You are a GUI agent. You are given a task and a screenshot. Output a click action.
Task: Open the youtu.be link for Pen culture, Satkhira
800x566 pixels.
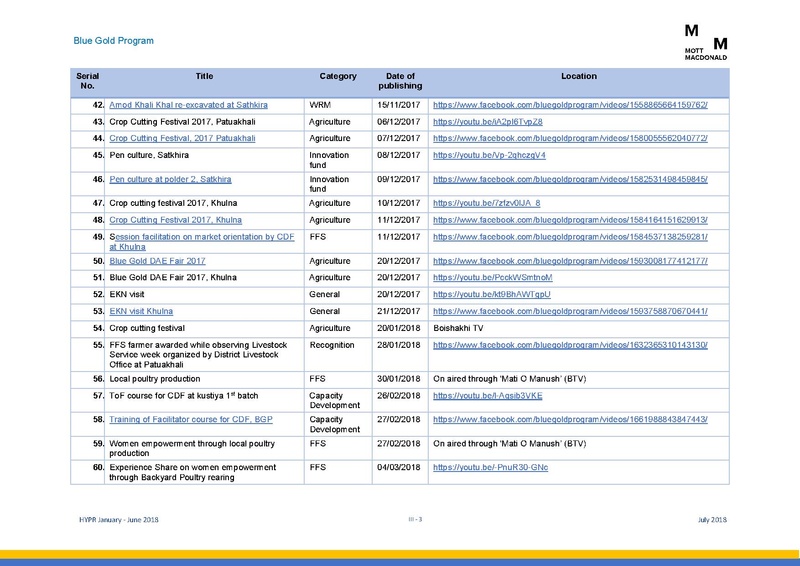(x=489, y=155)
